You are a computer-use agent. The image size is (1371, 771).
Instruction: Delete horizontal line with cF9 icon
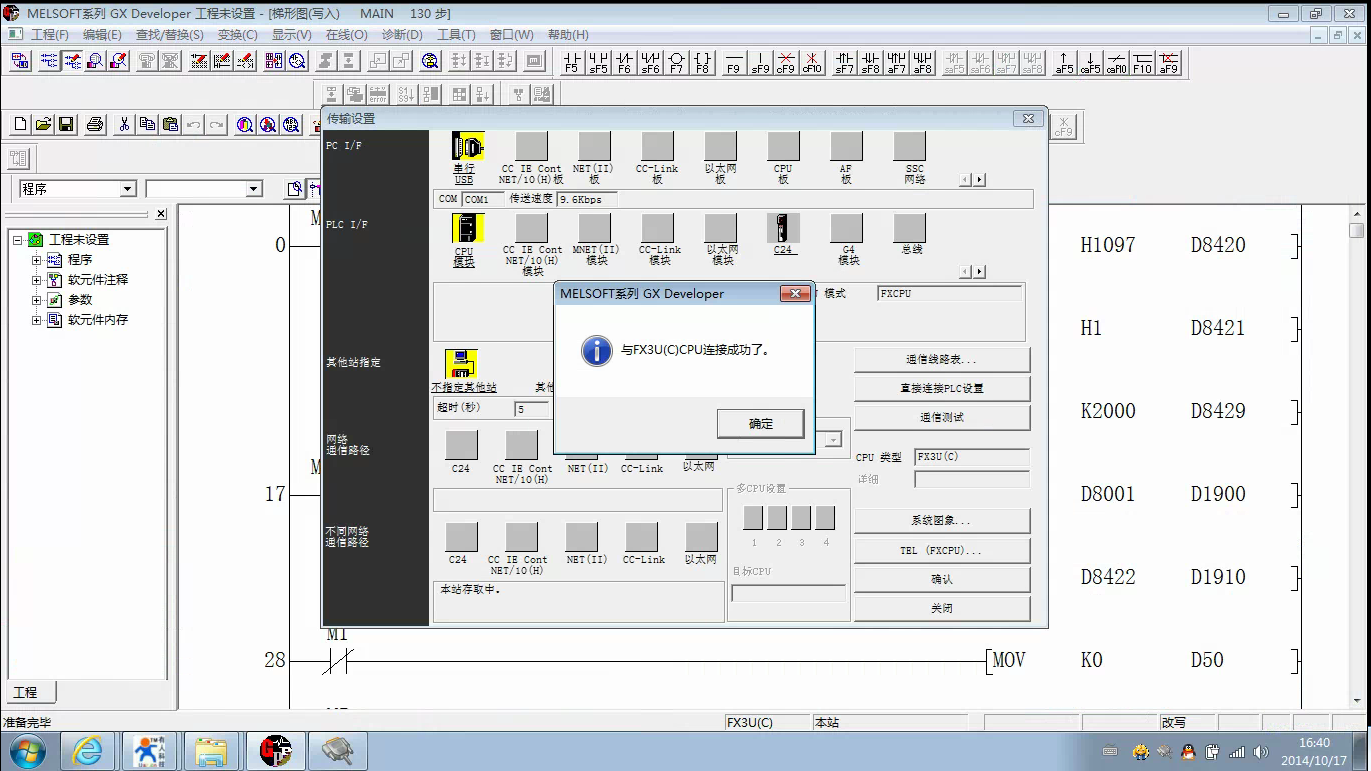coord(786,63)
